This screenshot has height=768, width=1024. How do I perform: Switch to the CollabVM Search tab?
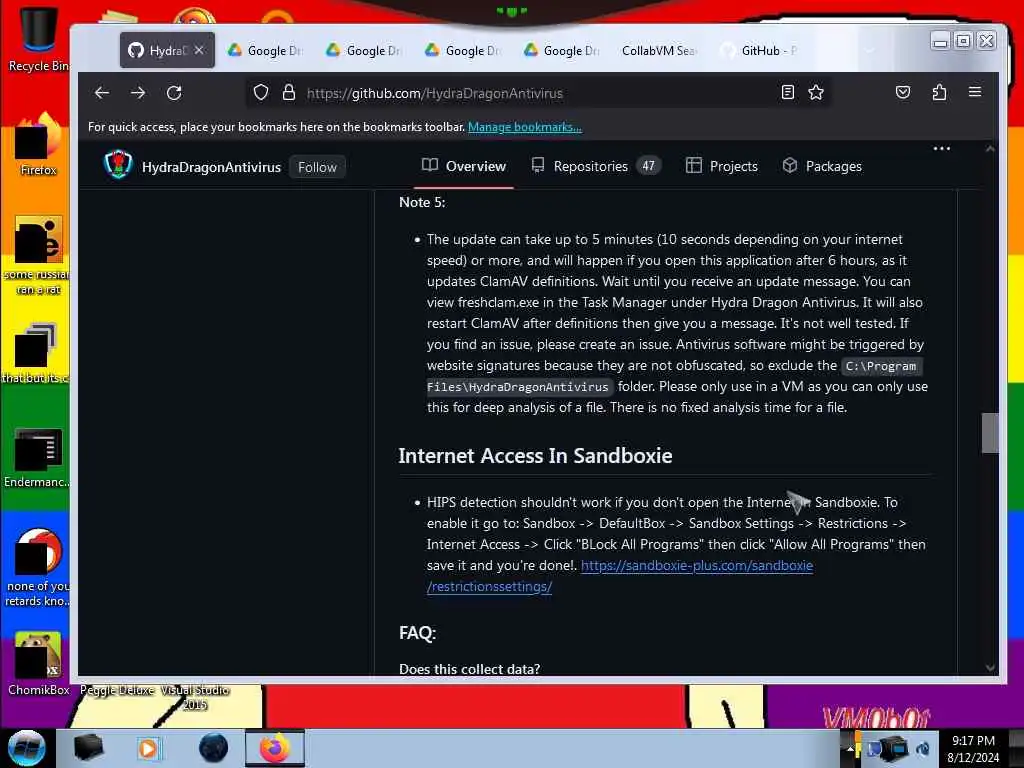click(658, 50)
